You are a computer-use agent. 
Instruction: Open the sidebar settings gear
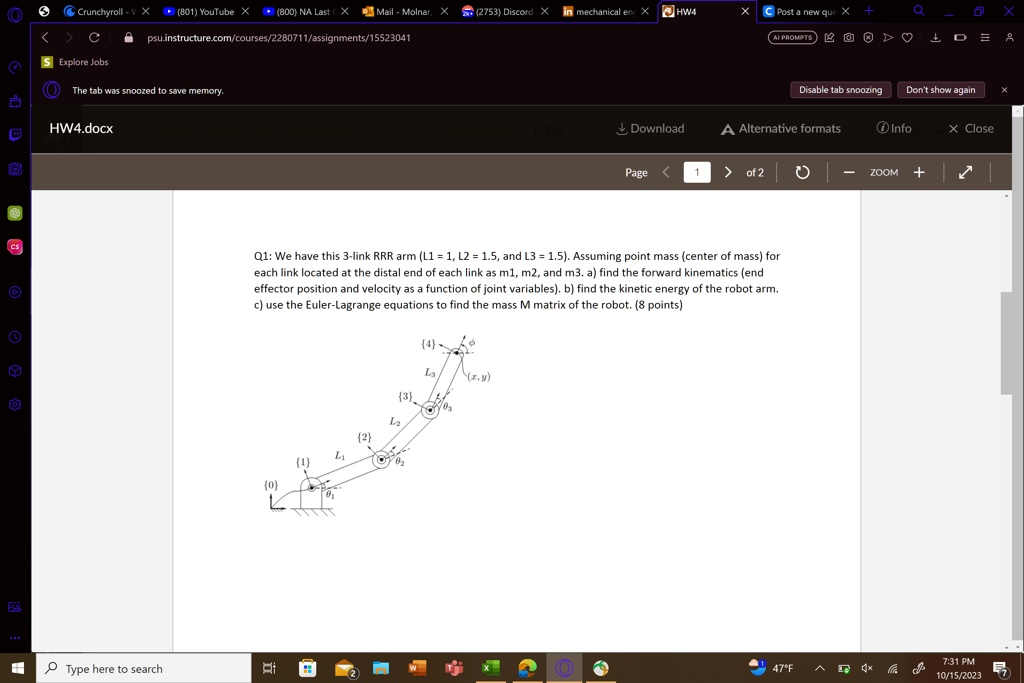pyautogui.click(x=13, y=404)
